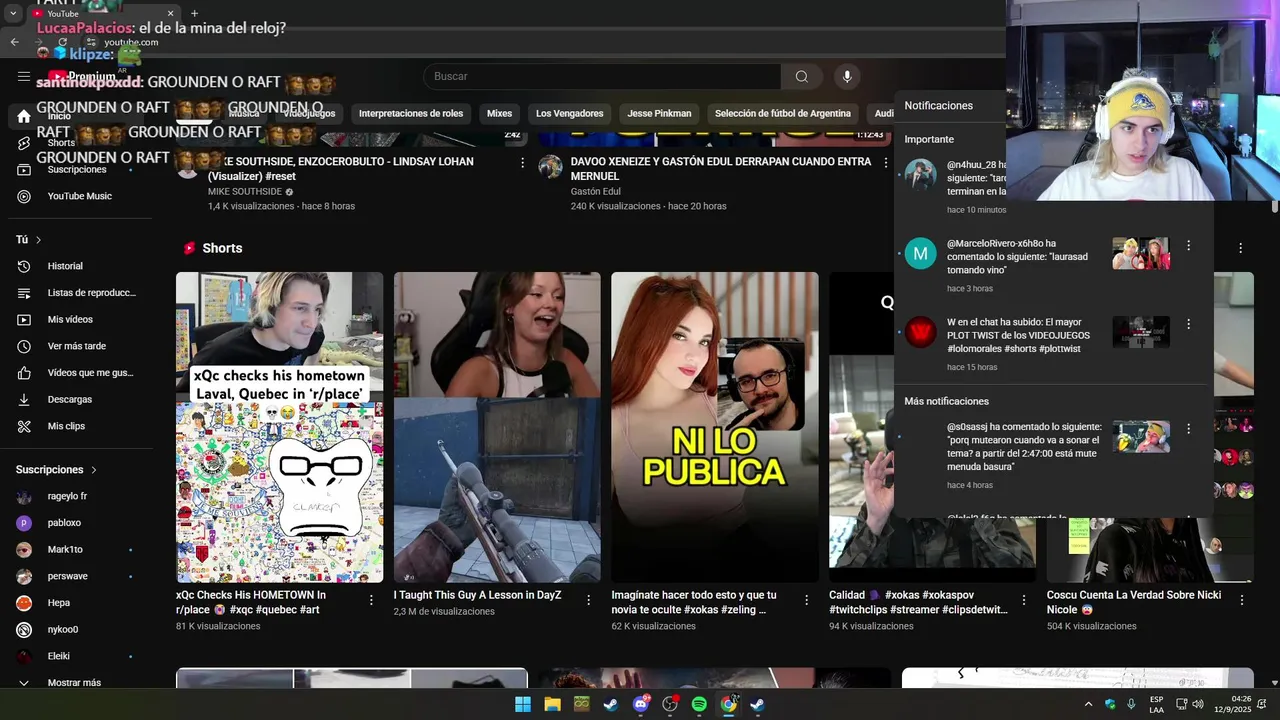
Task: Reload the page with browser refresh icon
Action: pos(63,42)
